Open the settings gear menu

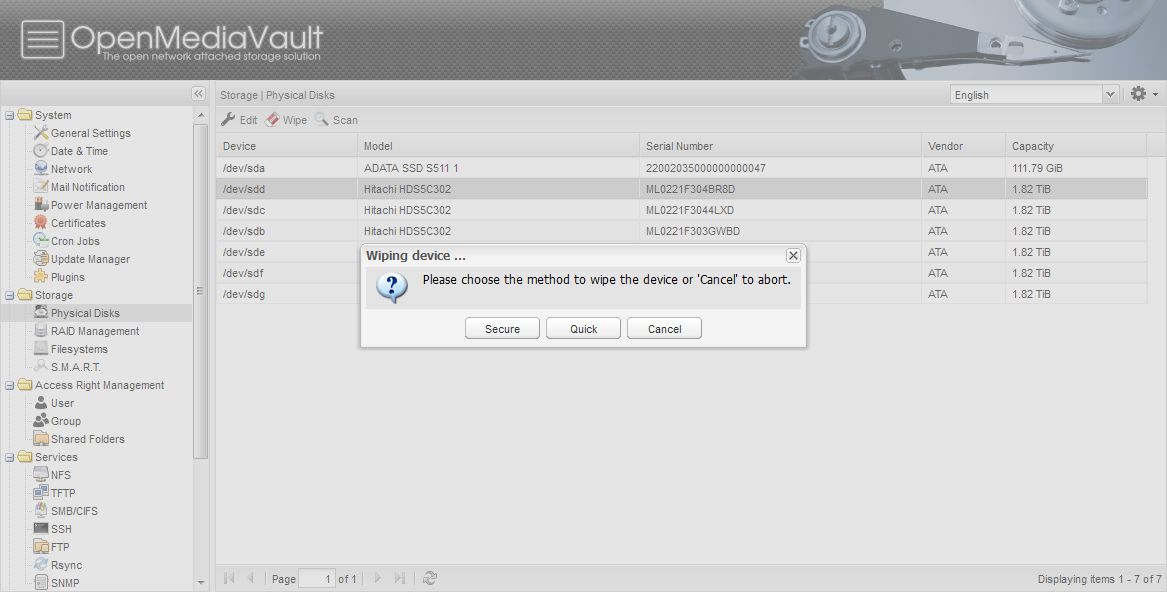click(1144, 94)
